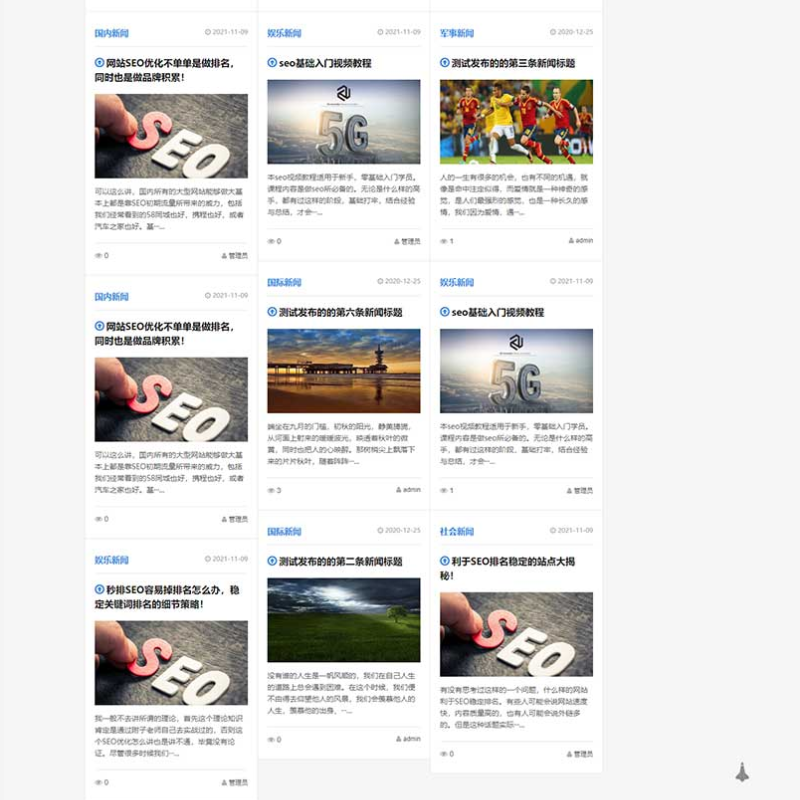Open the 社会新闻 category

click(x=457, y=532)
